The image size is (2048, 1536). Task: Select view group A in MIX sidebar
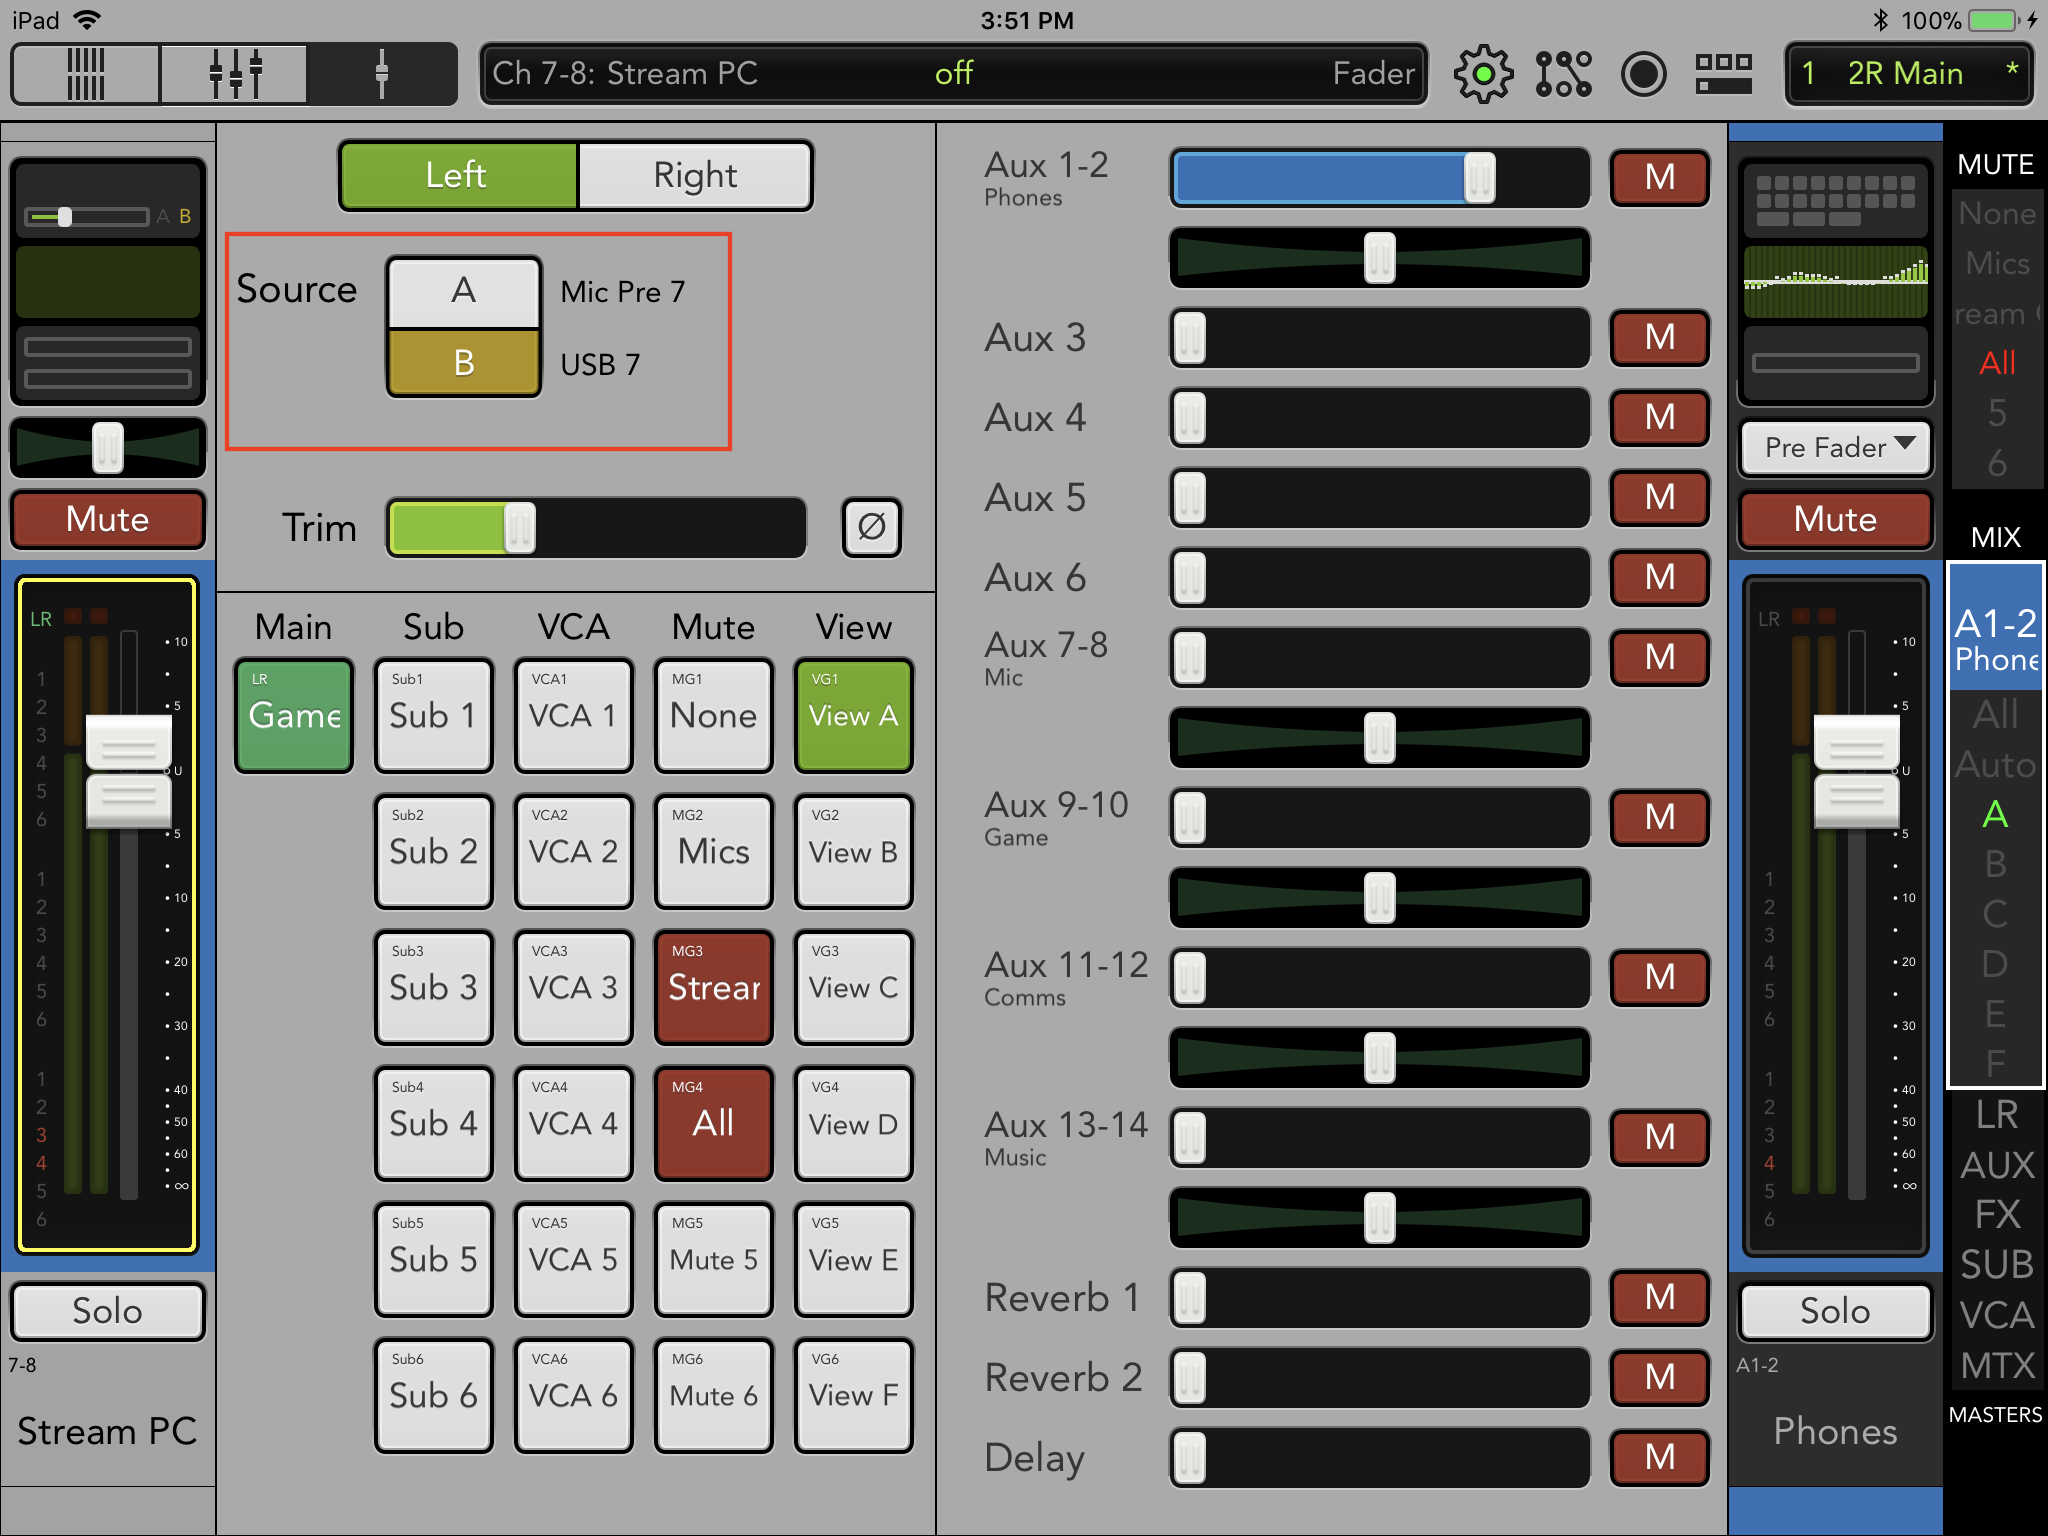pos(1995,814)
